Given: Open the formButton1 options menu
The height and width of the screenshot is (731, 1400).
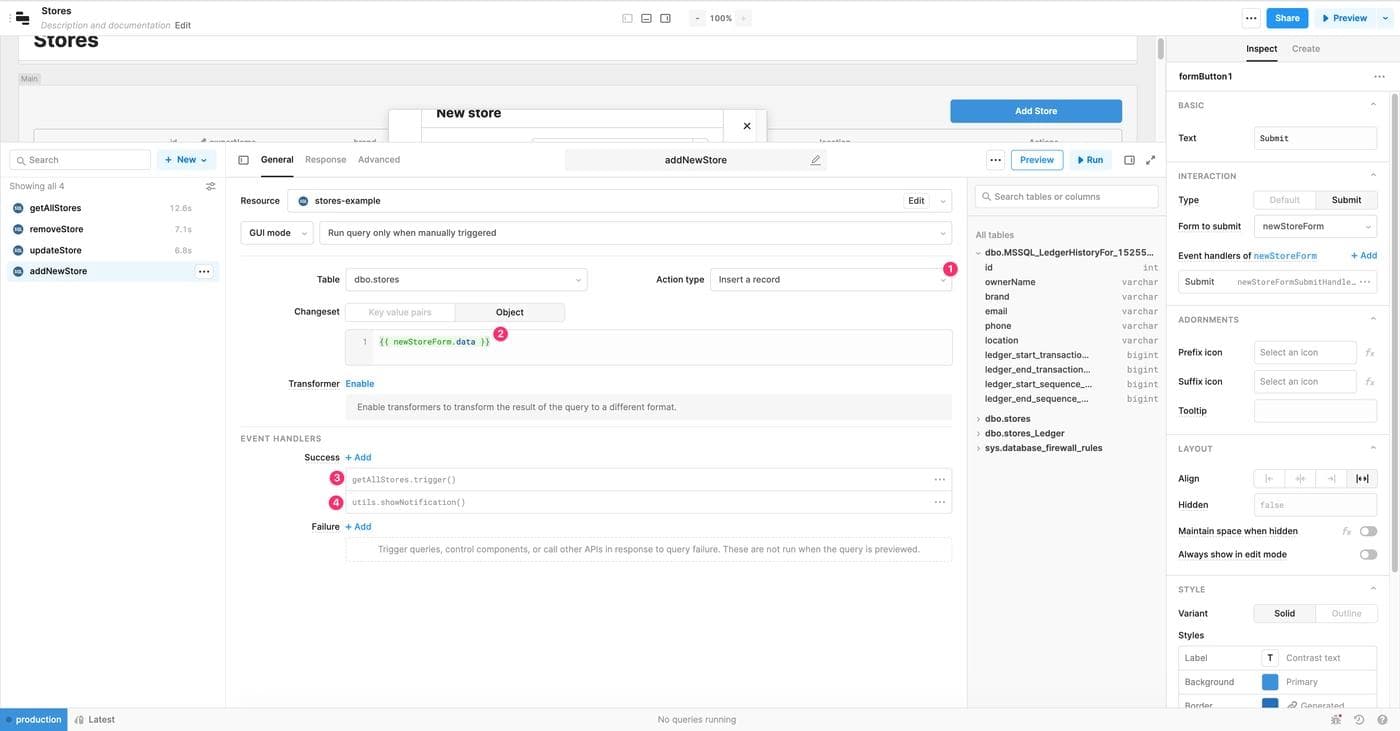Looking at the screenshot, I should pos(1379,76).
